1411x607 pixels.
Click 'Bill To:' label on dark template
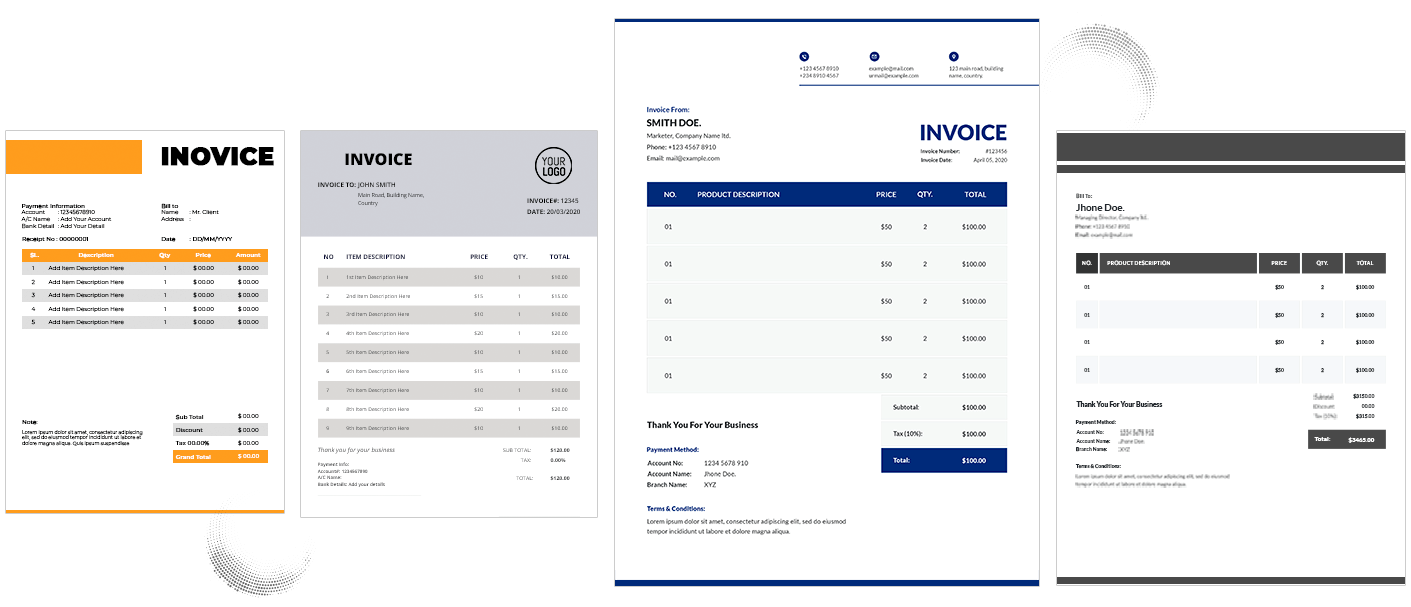point(1084,196)
